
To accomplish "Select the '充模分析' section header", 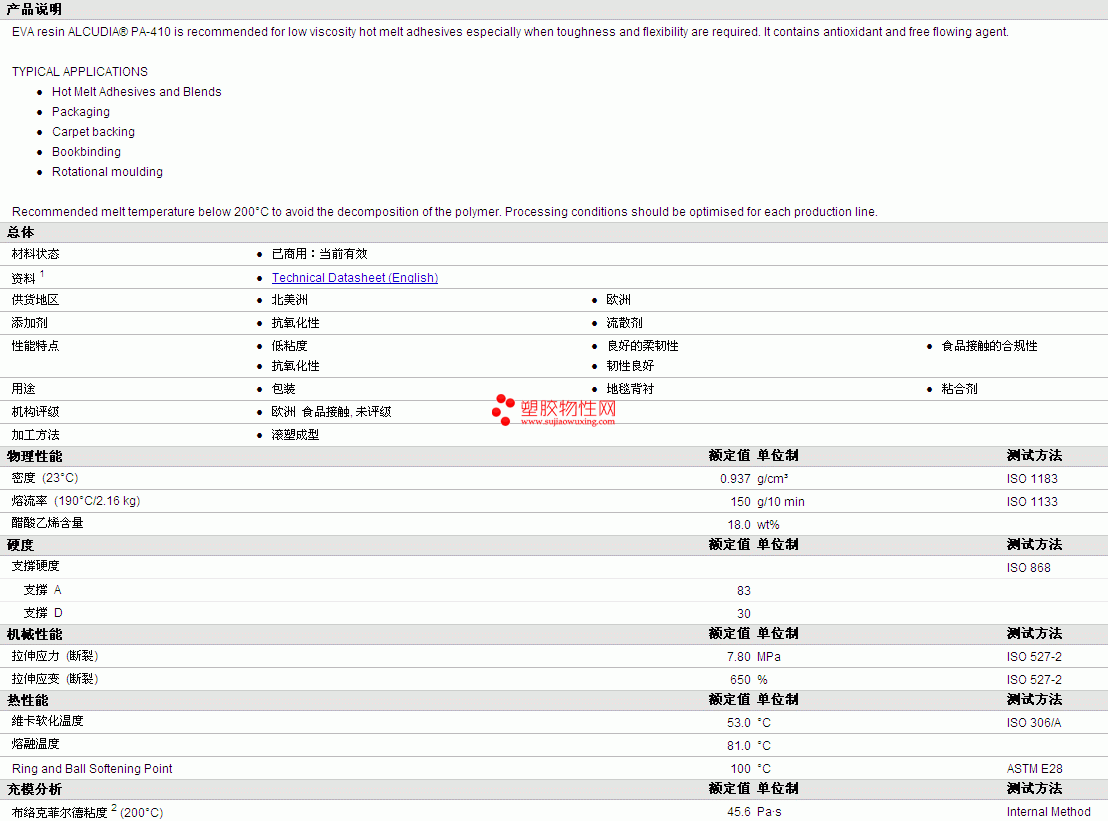I will pyautogui.click(x=35, y=789).
